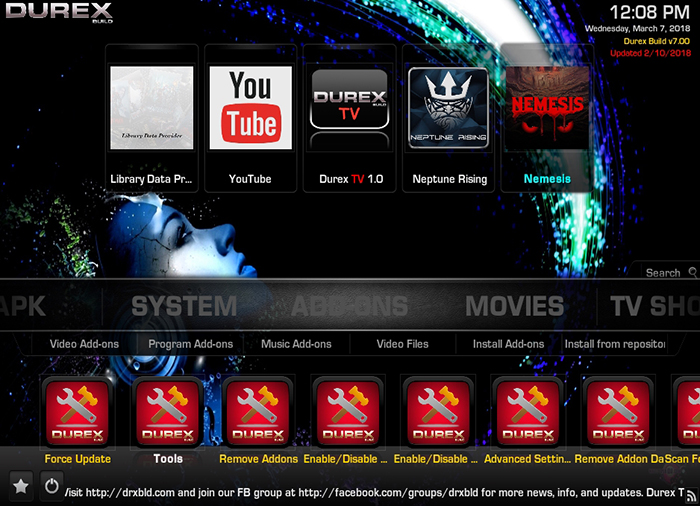Click the Updated 2/10/2018 text

coord(650,53)
